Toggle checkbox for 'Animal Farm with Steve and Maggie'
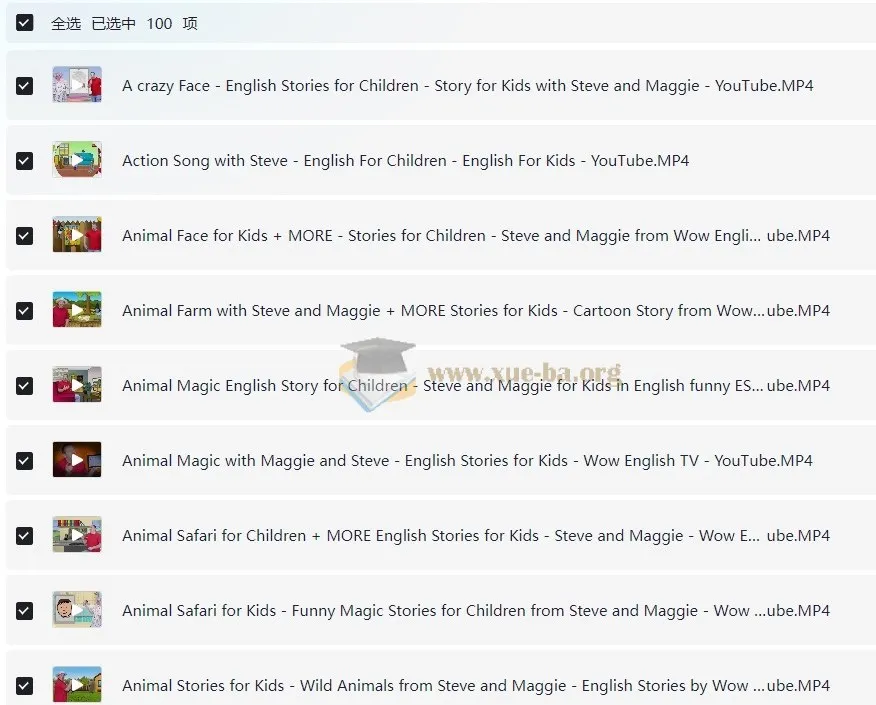This screenshot has height=705, width=876. [25, 311]
